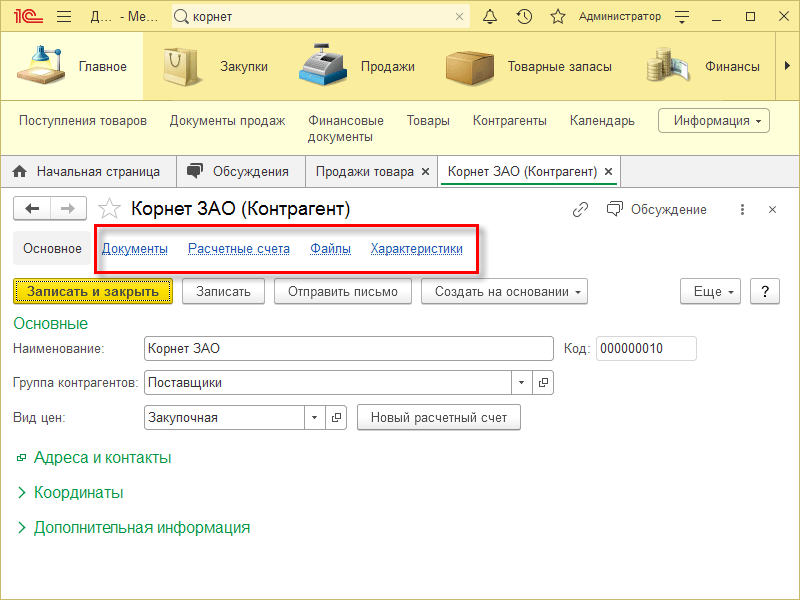Switch to the Начальная страница tab
Image resolution: width=800 pixels, height=600 pixels.
88,171
